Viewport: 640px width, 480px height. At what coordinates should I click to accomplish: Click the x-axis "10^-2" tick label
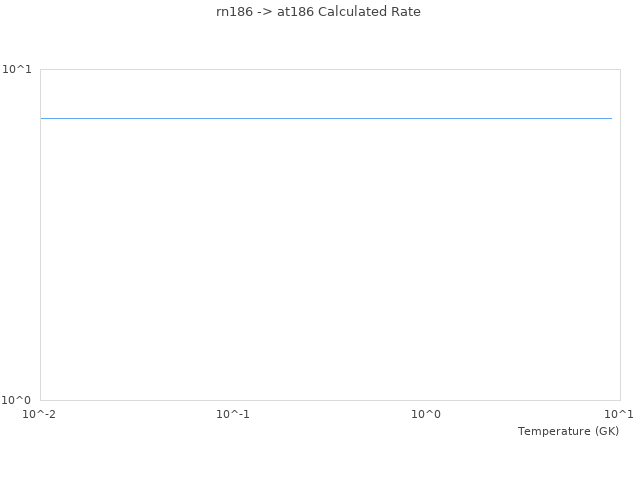[39, 414]
